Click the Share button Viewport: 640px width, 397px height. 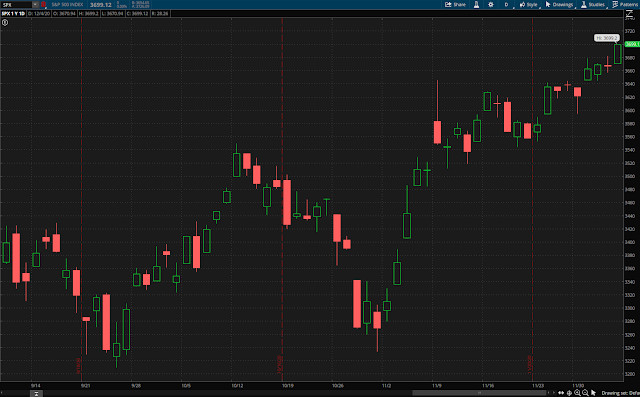coord(455,4)
